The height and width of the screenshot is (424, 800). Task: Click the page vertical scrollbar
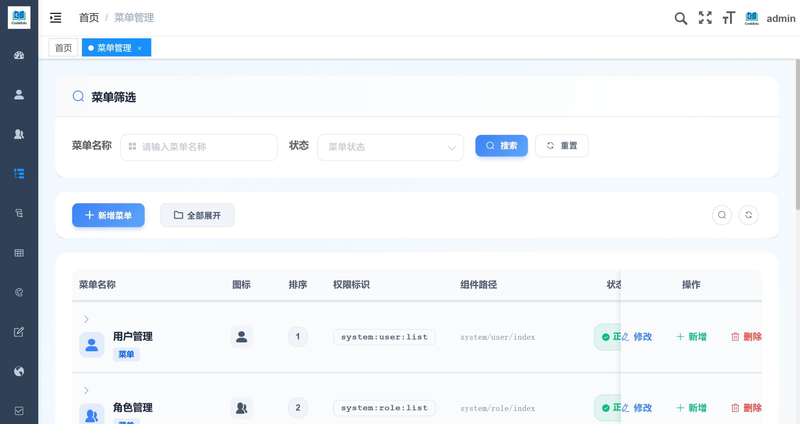point(797,135)
